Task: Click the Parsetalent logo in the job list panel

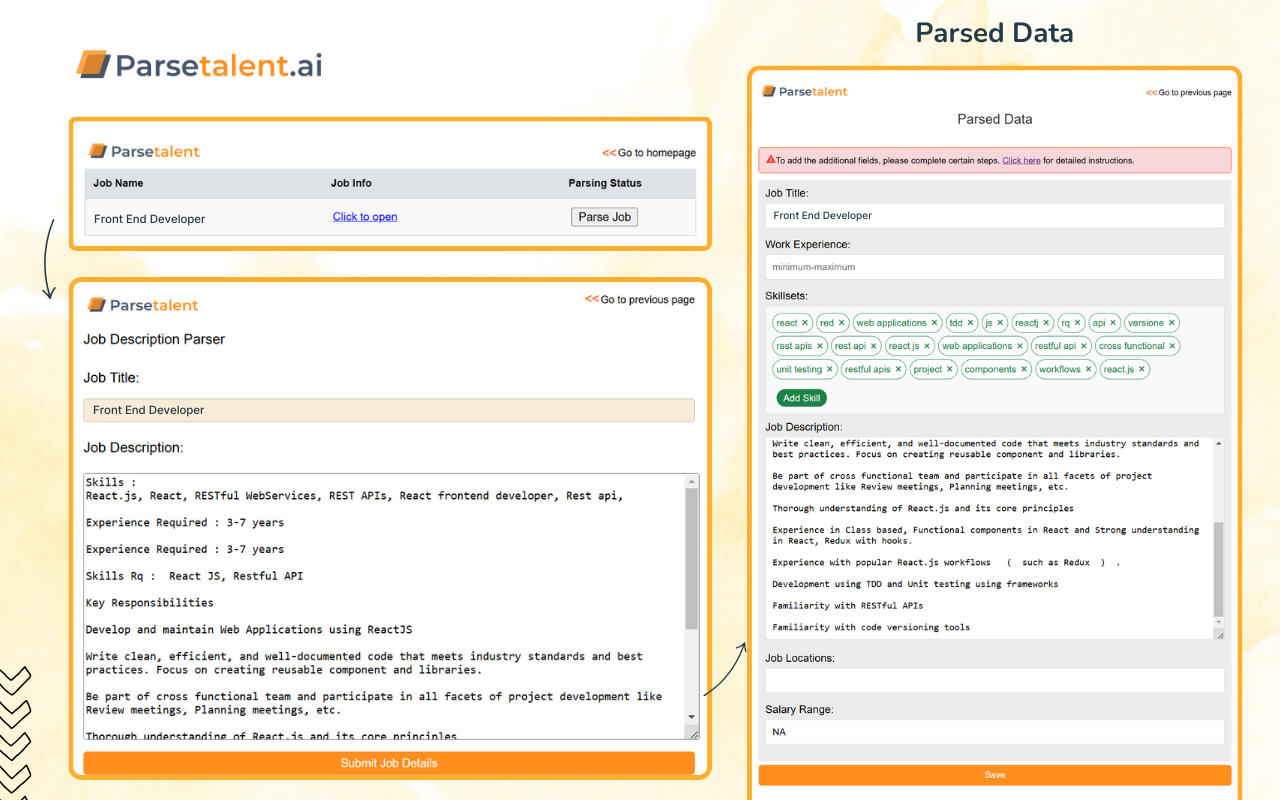Action: (144, 151)
